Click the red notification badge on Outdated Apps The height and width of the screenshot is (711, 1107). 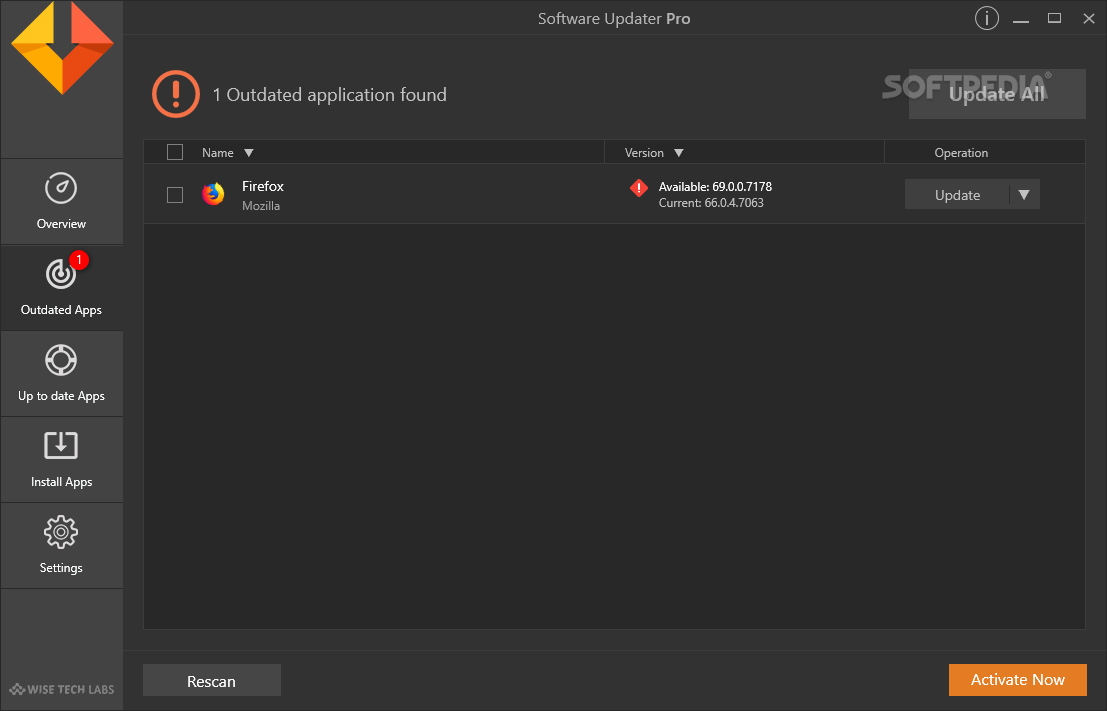[x=79, y=260]
